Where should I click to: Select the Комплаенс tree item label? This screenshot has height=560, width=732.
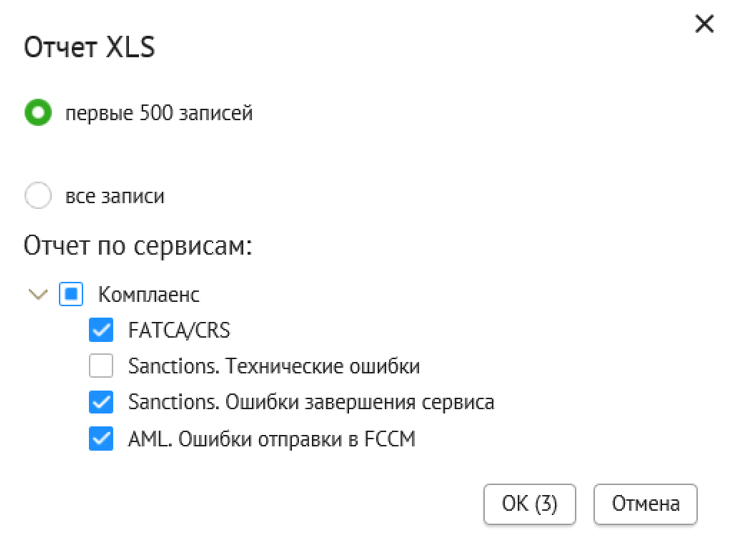click(149, 295)
